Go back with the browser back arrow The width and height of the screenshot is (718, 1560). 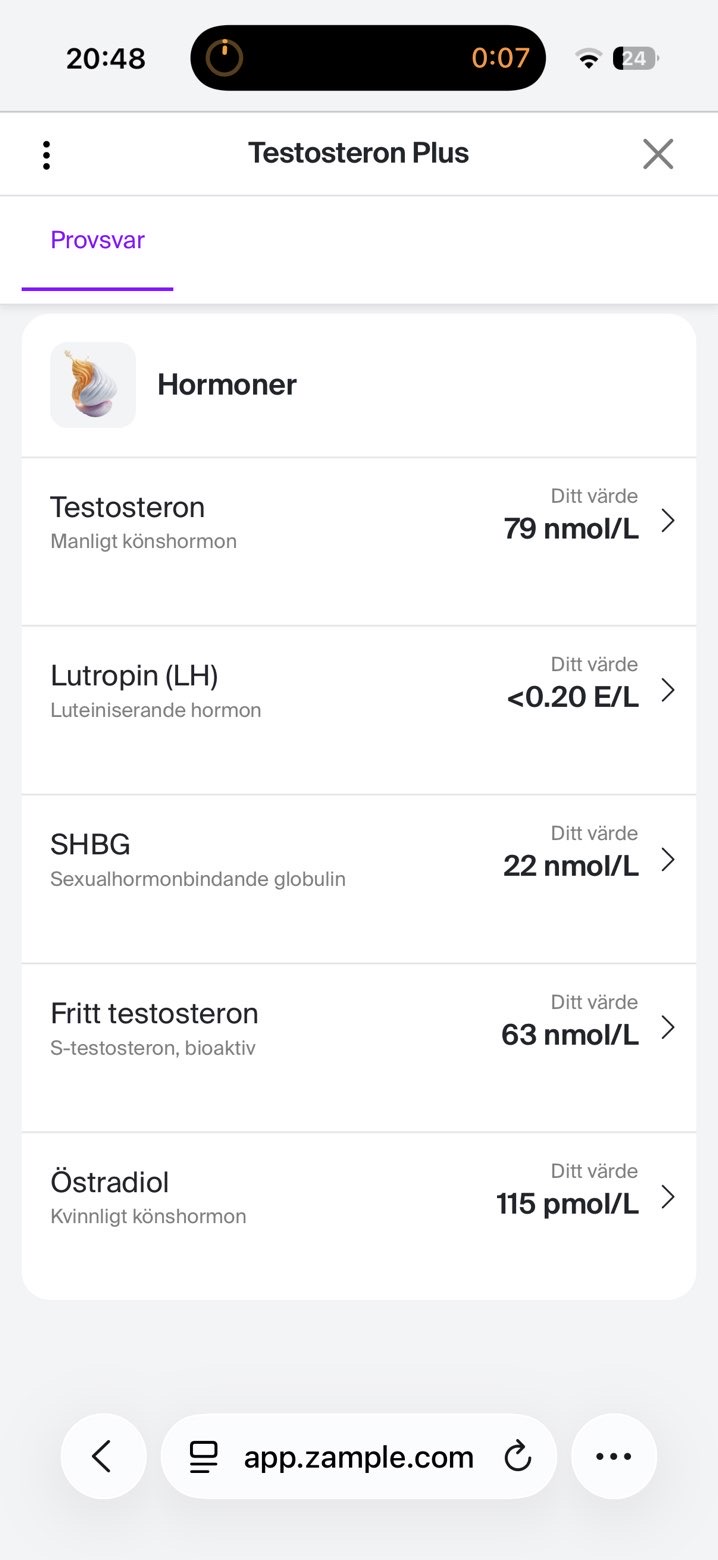click(103, 1456)
